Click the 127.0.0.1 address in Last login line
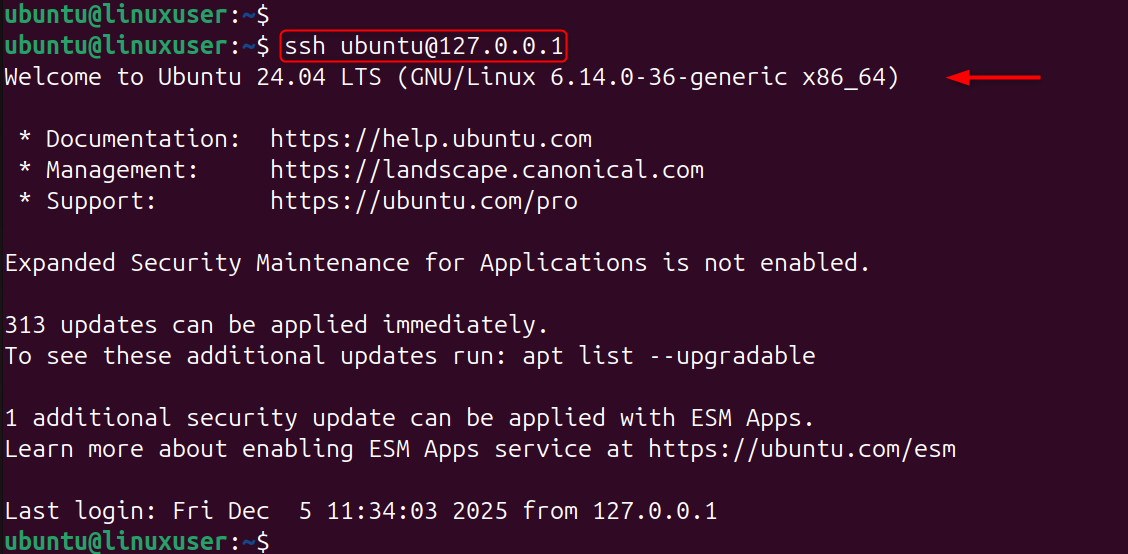The image size is (1128, 554). click(x=655, y=510)
